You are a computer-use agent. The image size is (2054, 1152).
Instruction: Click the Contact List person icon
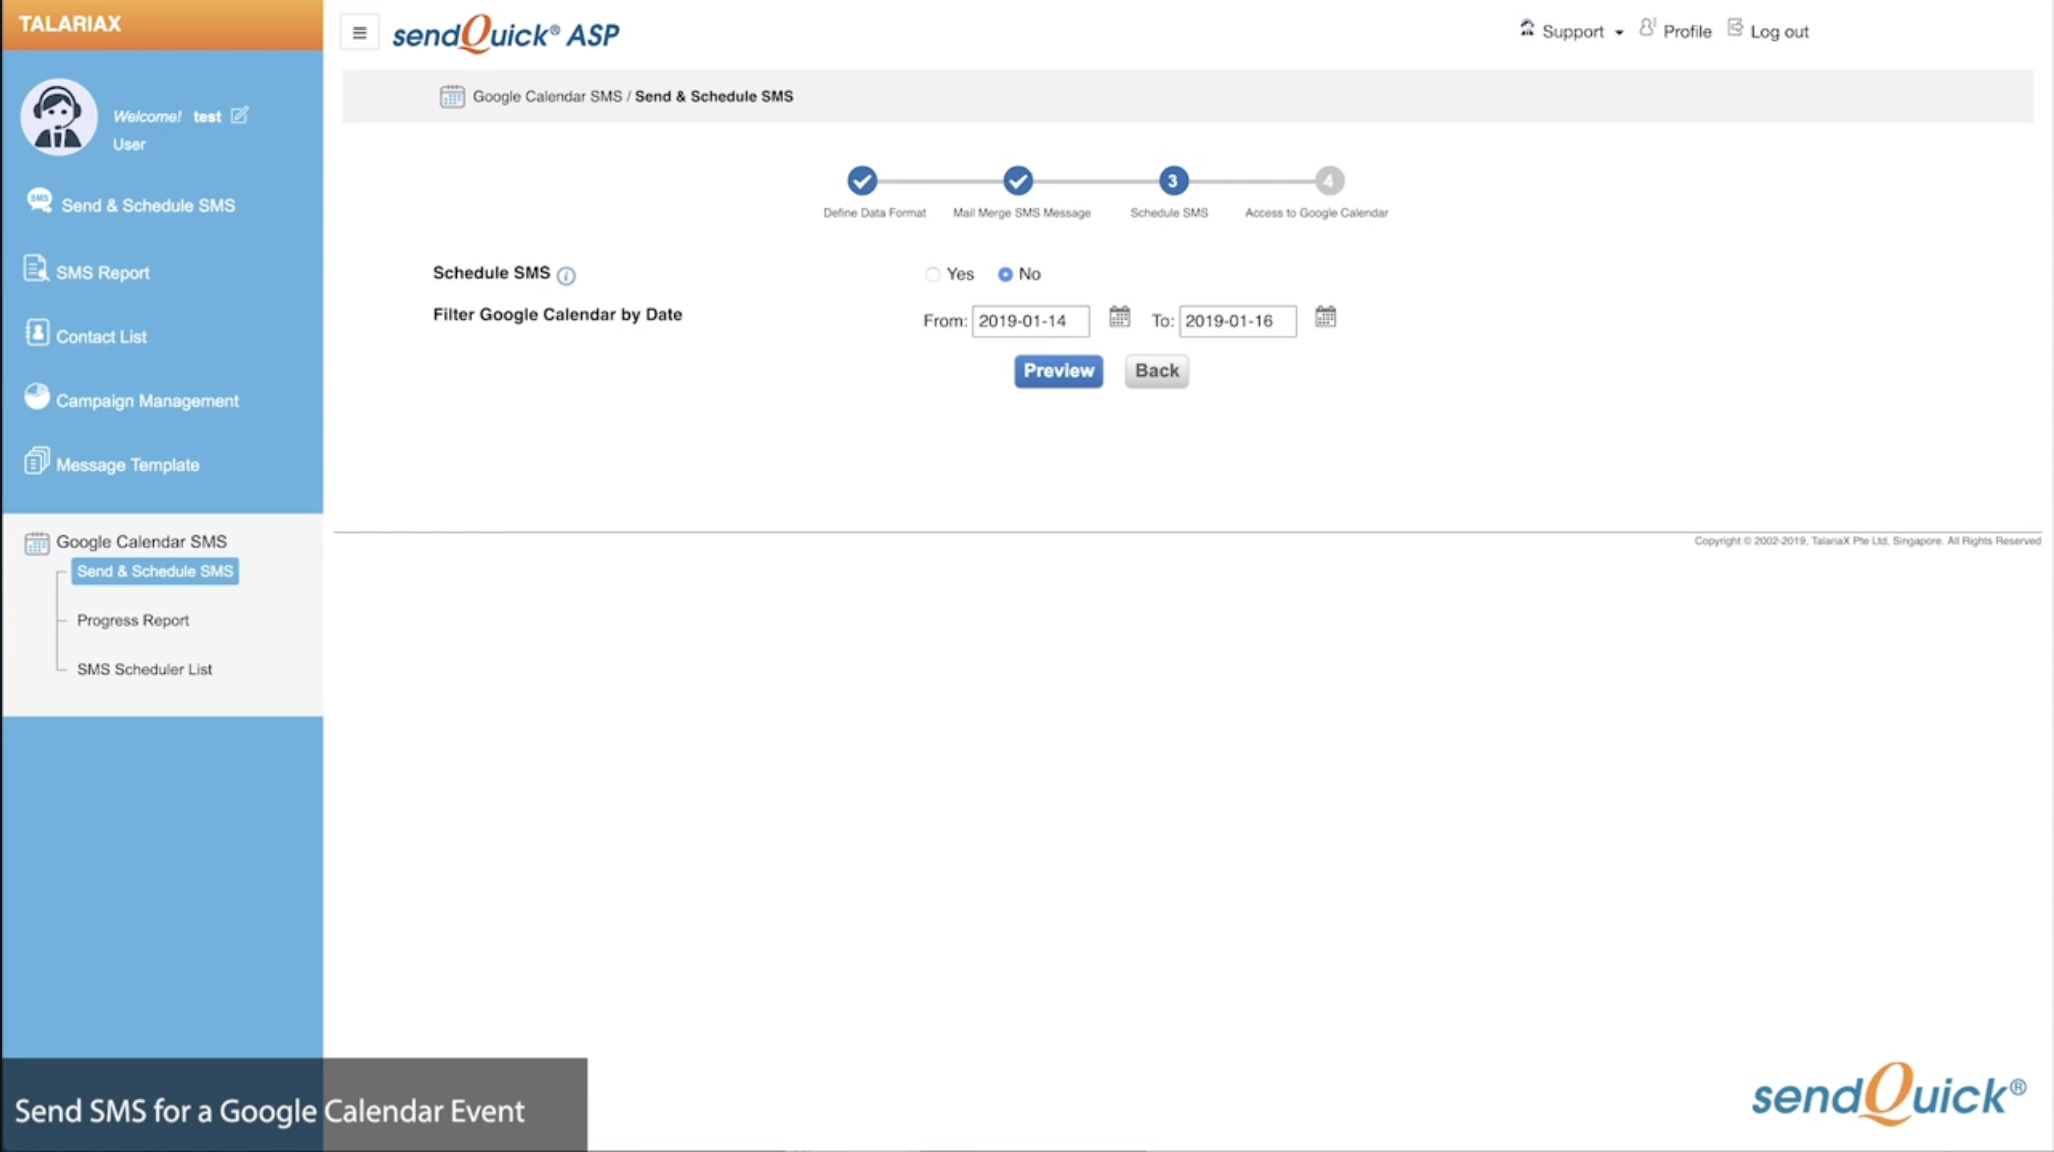tap(37, 333)
